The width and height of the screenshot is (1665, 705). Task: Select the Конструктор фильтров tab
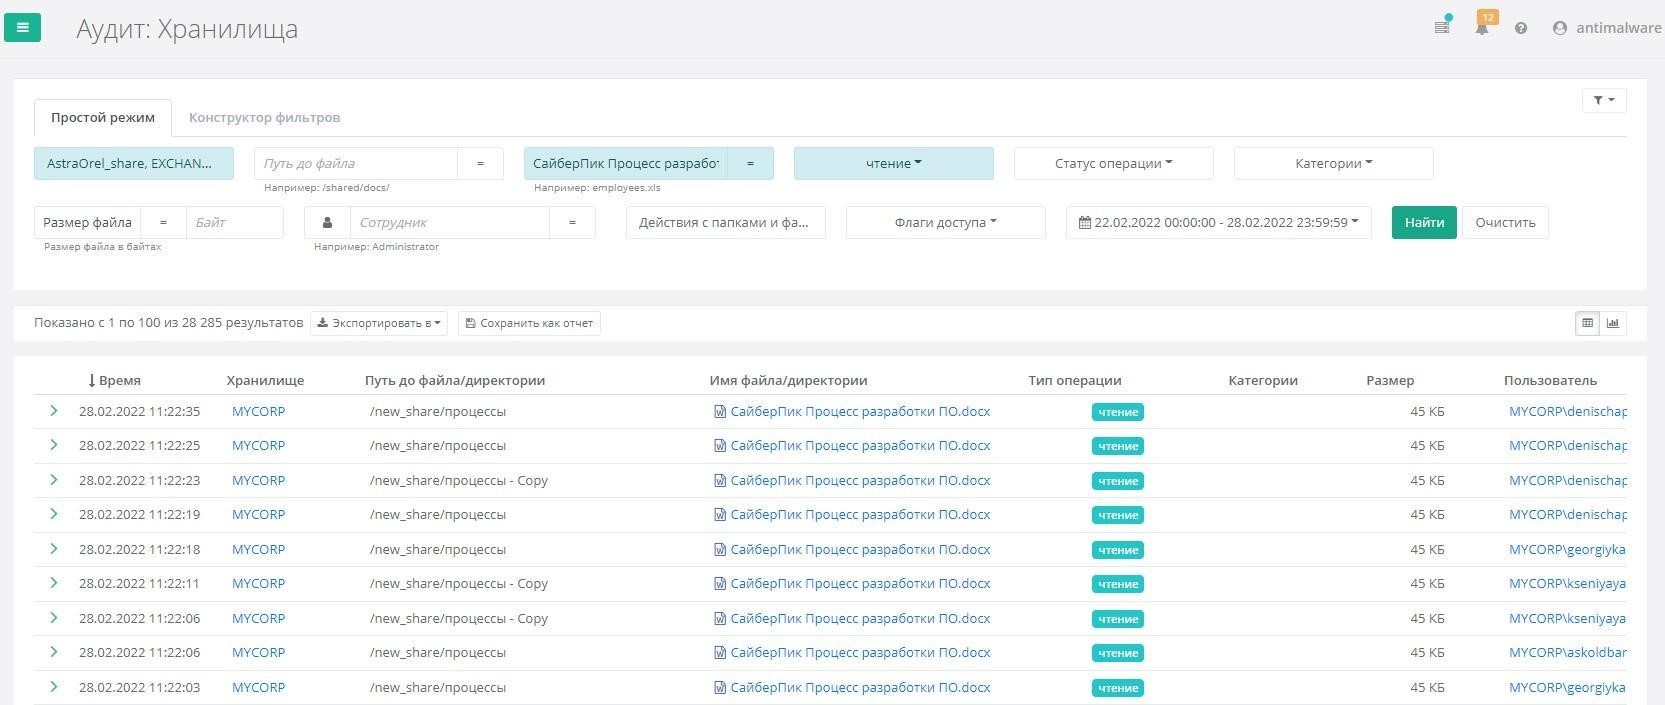264,117
